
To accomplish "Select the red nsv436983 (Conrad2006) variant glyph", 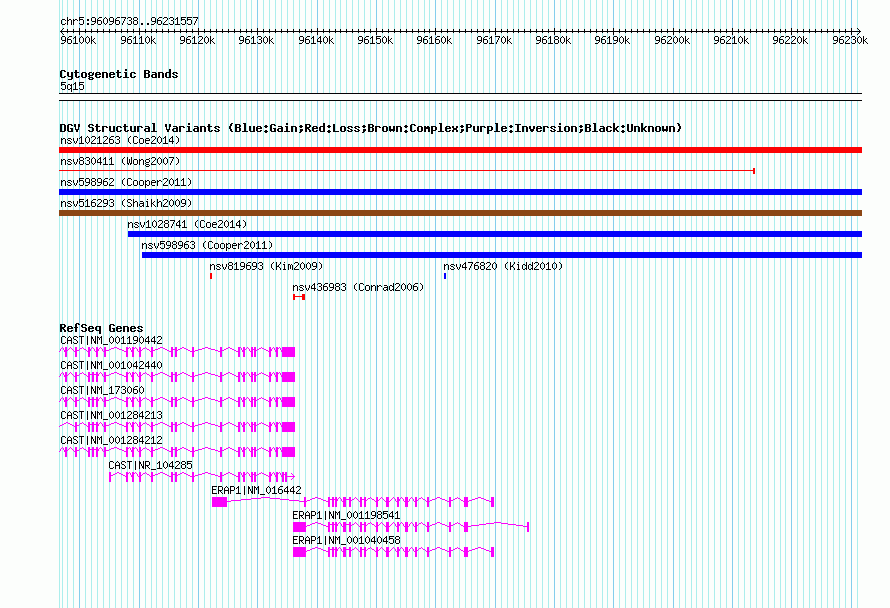I will [299, 297].
